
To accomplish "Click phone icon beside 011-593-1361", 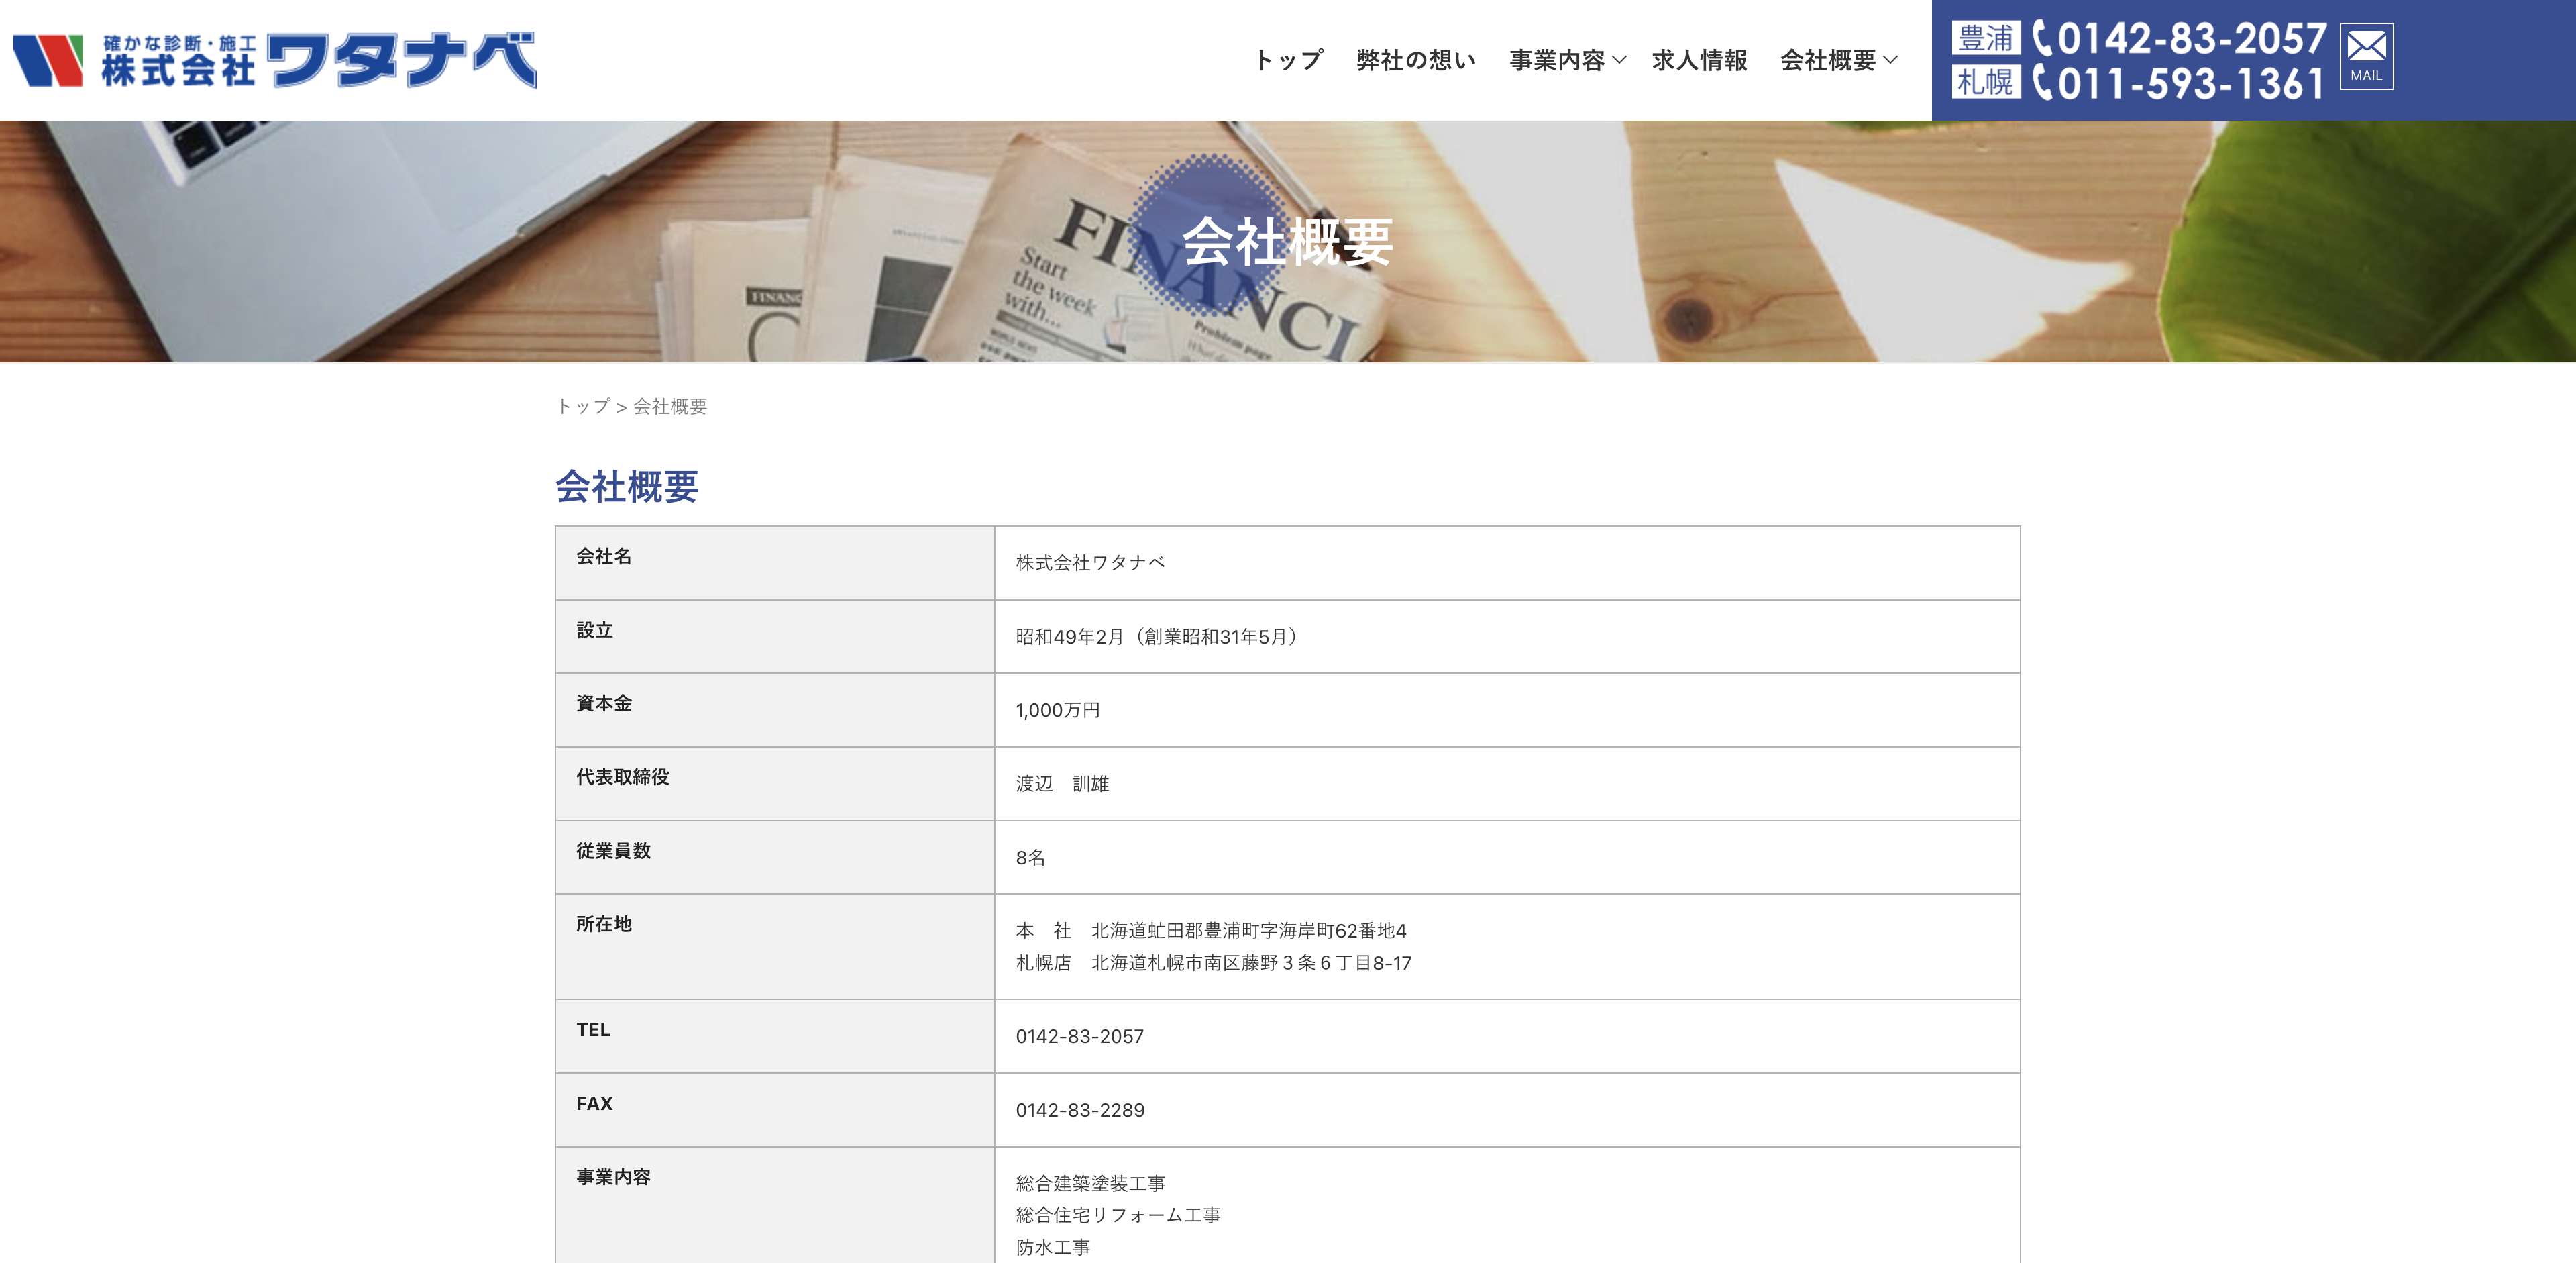I will tap(2043, 83).
